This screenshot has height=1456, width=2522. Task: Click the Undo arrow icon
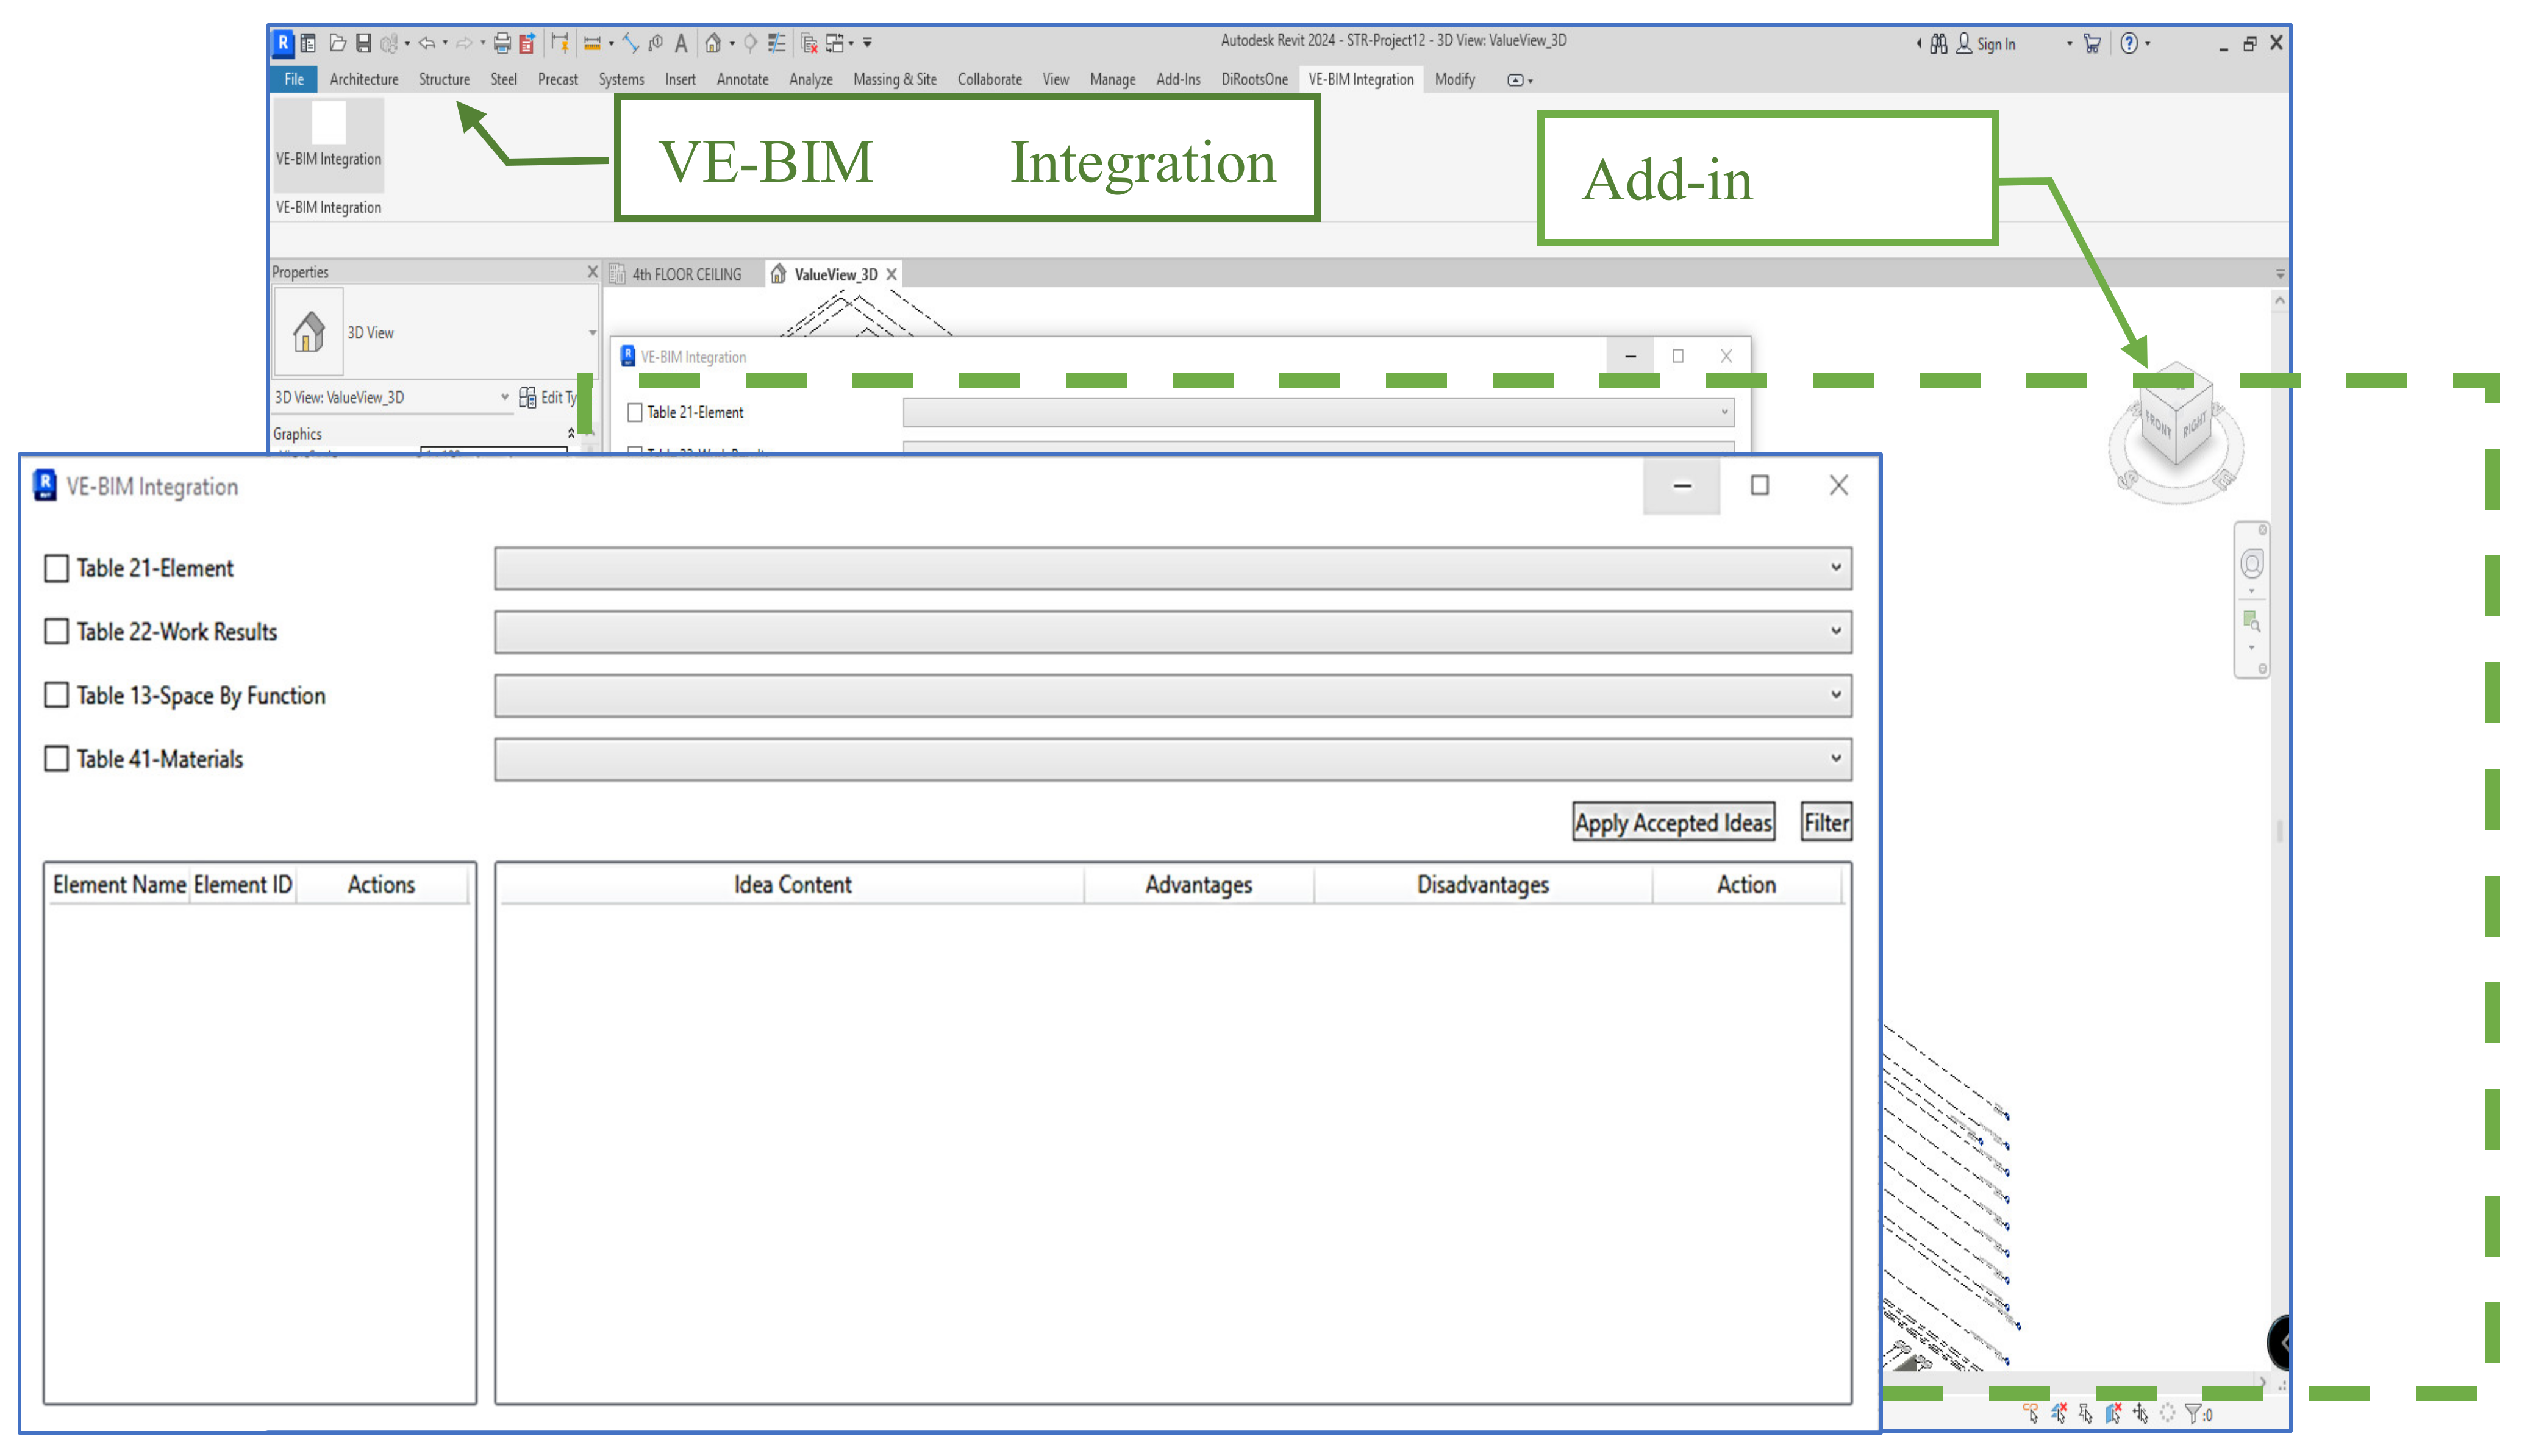[x=427, y=43]
